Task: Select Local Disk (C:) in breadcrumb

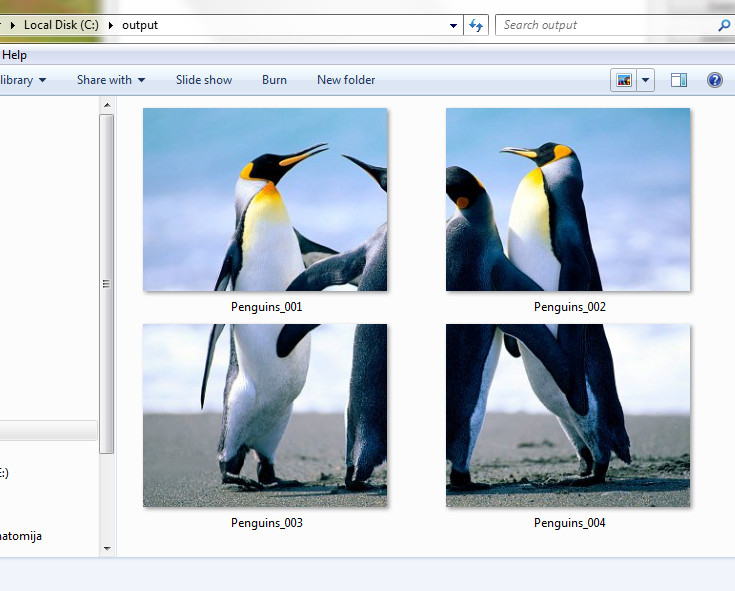Action: point(61,25)
